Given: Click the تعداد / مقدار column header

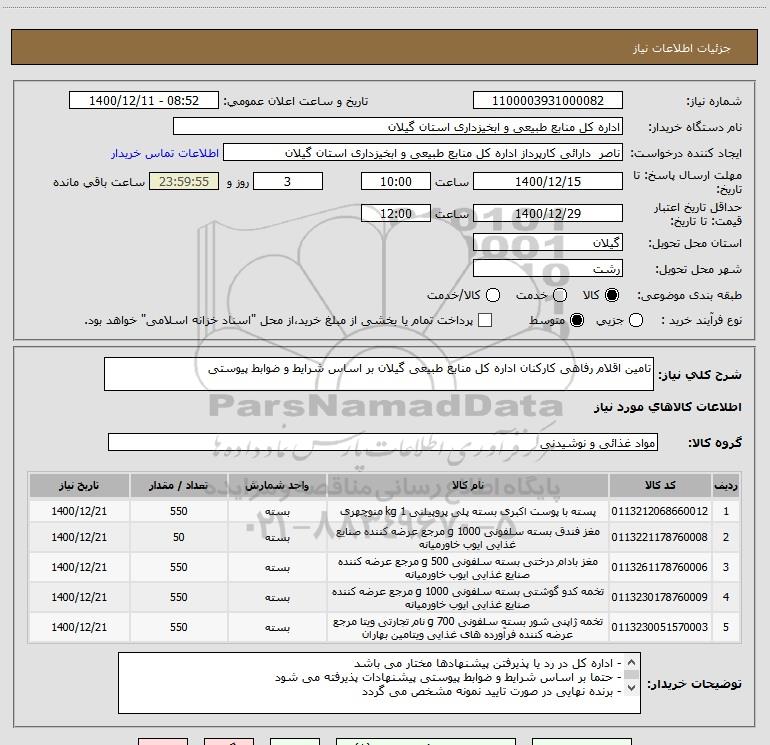Looking at the screenshot, I should pos(178,485).
